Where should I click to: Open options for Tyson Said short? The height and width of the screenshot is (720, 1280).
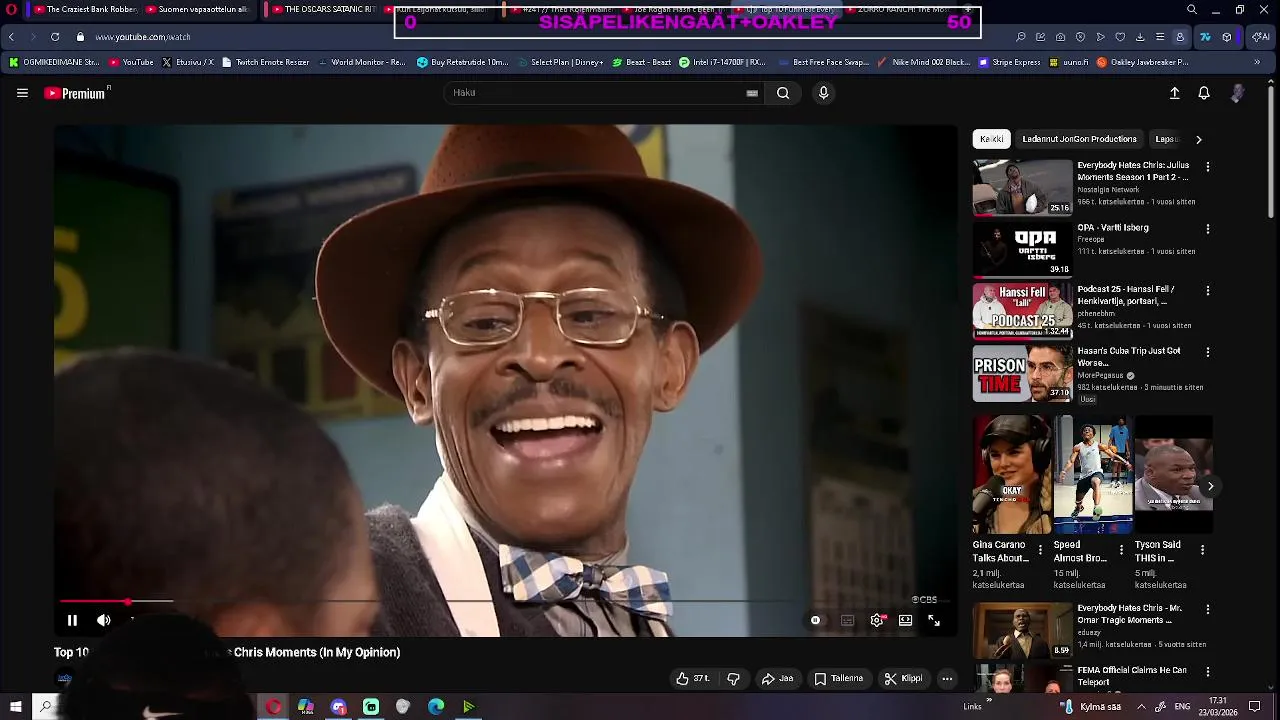(x=1202, y=550)
